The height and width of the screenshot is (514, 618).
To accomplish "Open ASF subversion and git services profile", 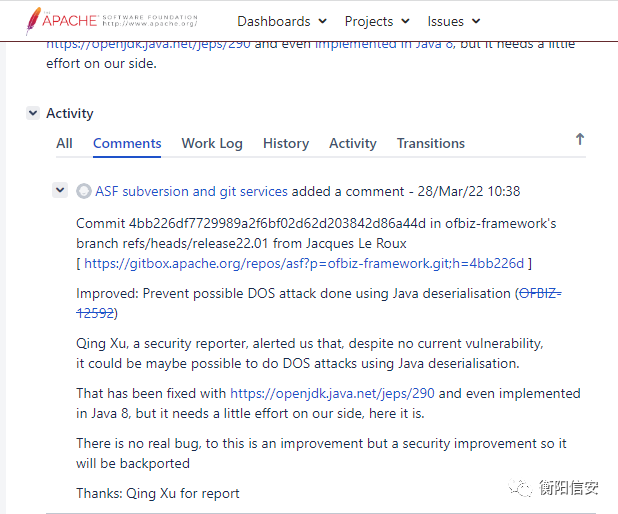I will pyautogui.click(x=191, y=191).
